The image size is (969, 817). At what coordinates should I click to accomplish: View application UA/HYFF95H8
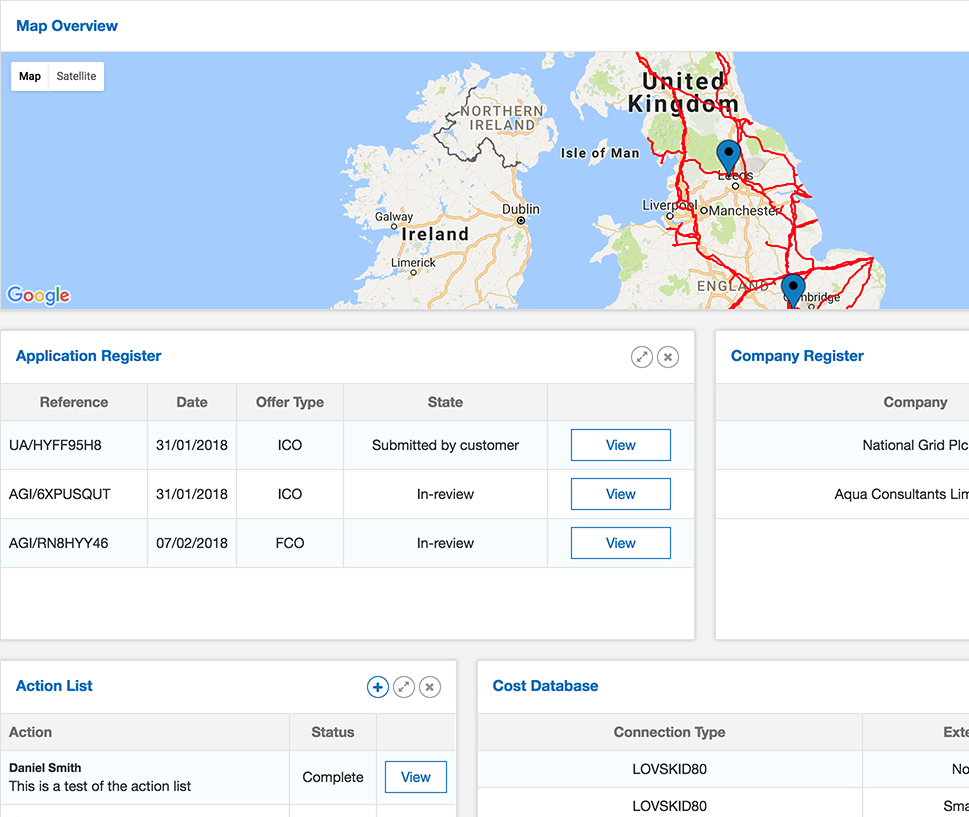click(620, 446)
